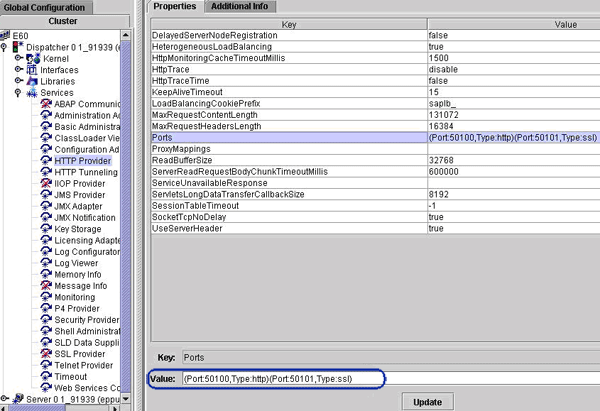This screenshot has width=600, height=411.
Task: Click the SLD Data Supplier service icon
Action: click(46, 342)
